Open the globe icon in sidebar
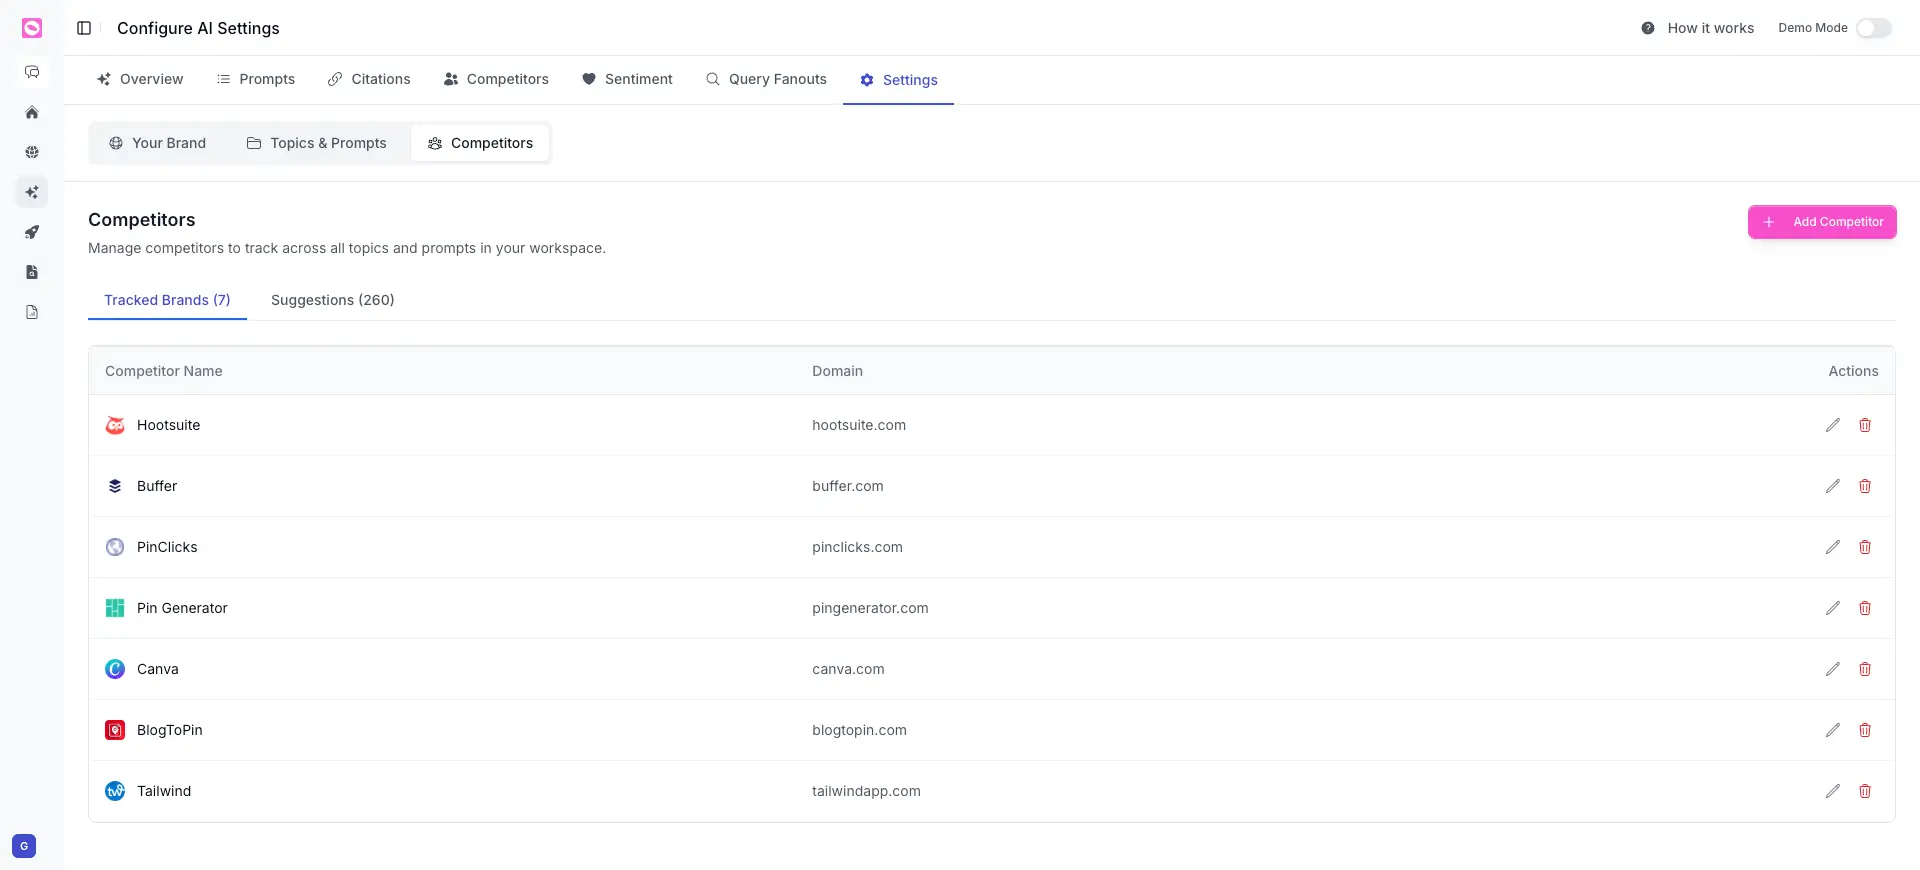 (32, 152)
